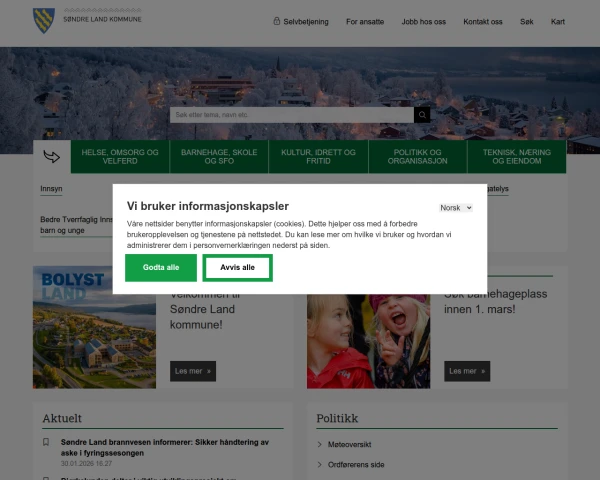Click the Aktuelt section heading
Viewport: 600px width, 480px height.
[62, 418]
